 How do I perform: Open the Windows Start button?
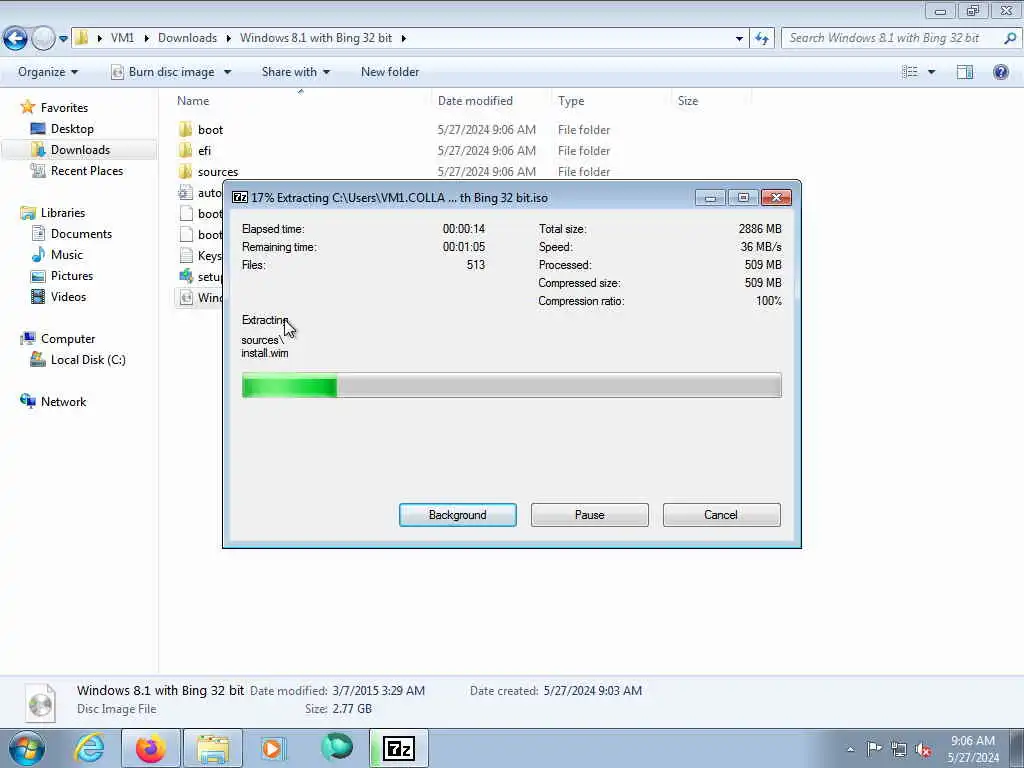coord(26,748)
